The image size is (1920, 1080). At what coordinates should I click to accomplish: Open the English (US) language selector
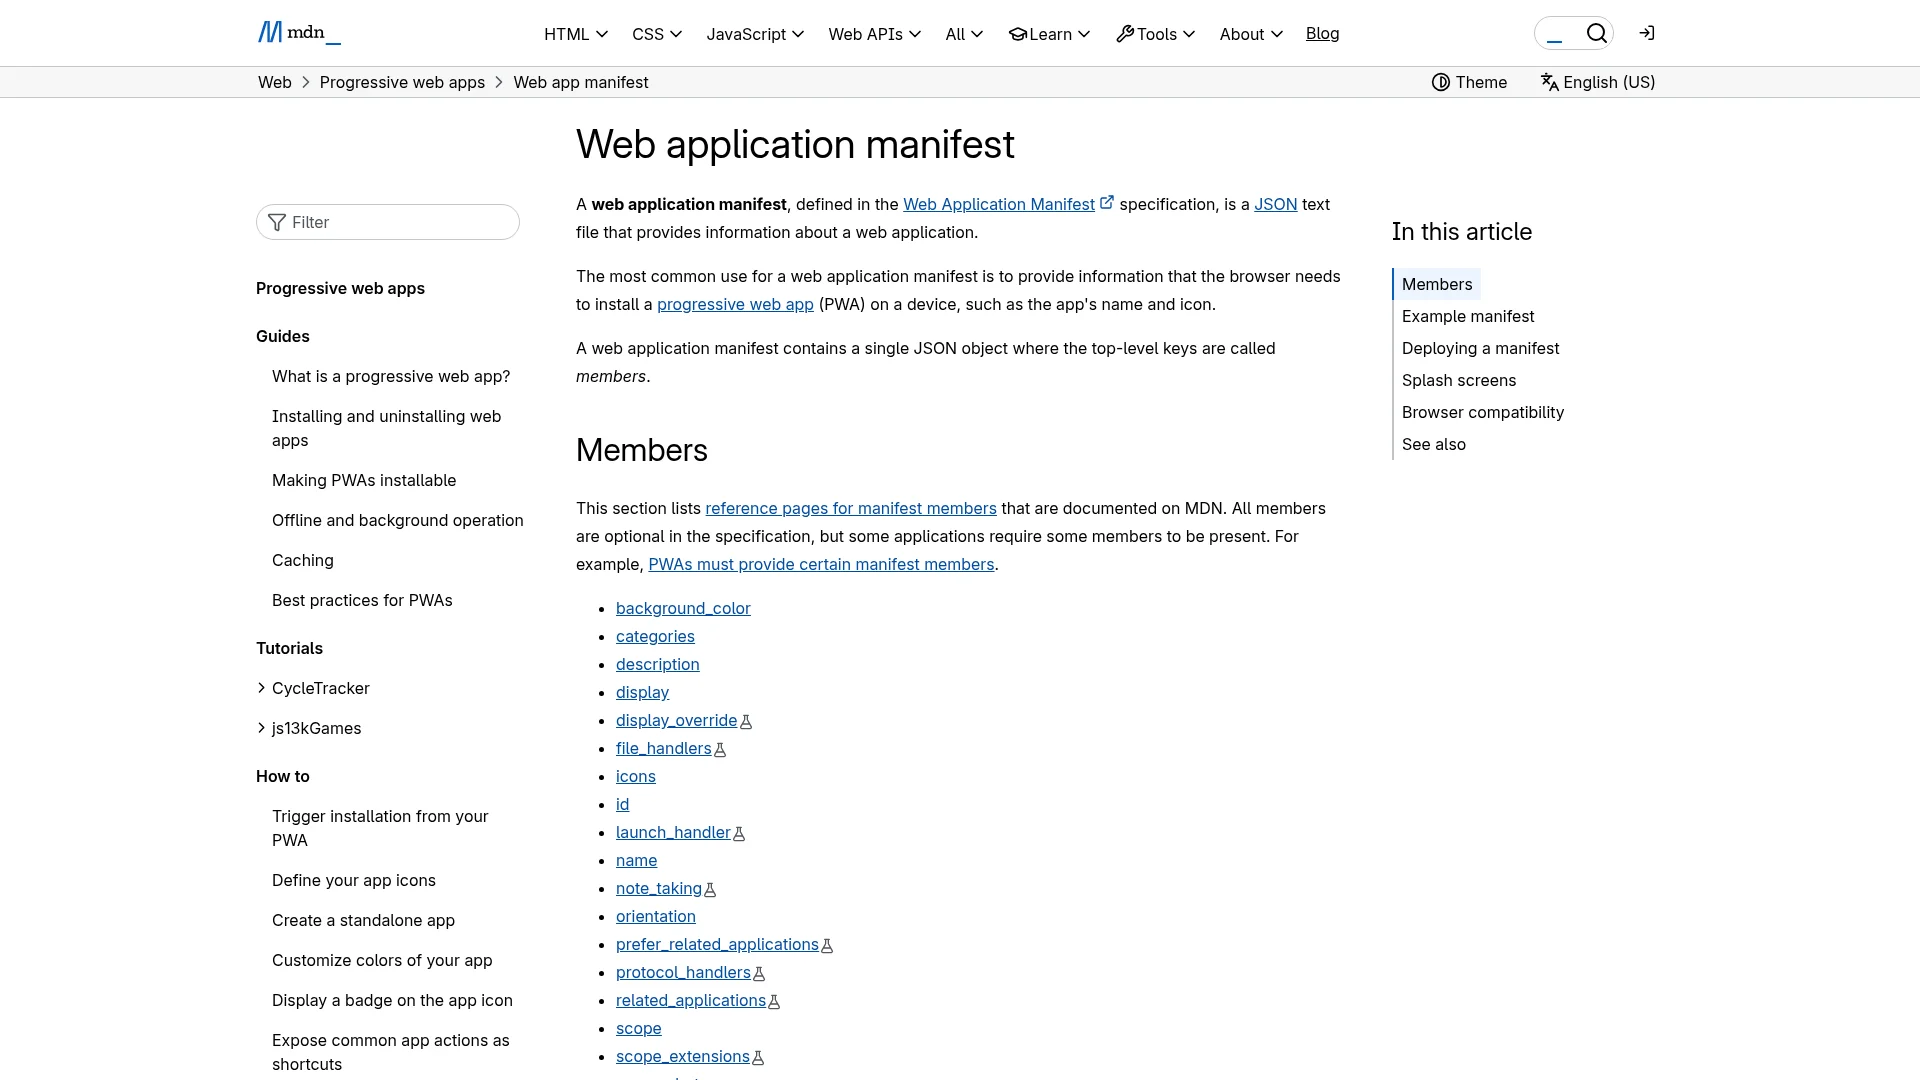[1597, 82]
